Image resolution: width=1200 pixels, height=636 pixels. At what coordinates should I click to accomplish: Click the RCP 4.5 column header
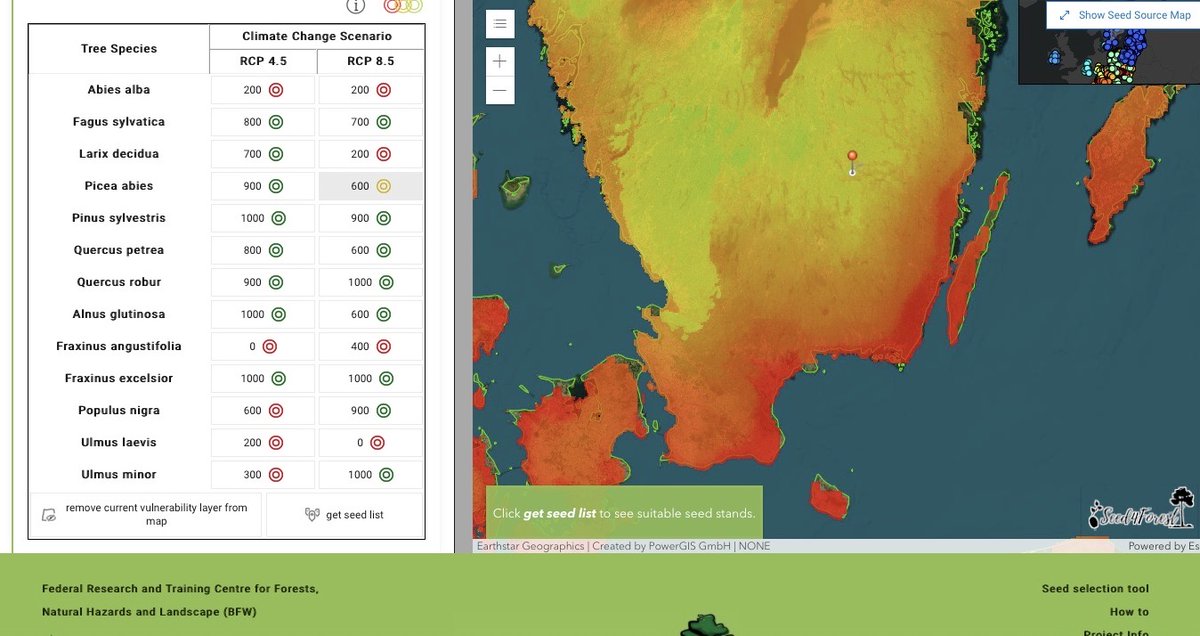pos(263,61)
